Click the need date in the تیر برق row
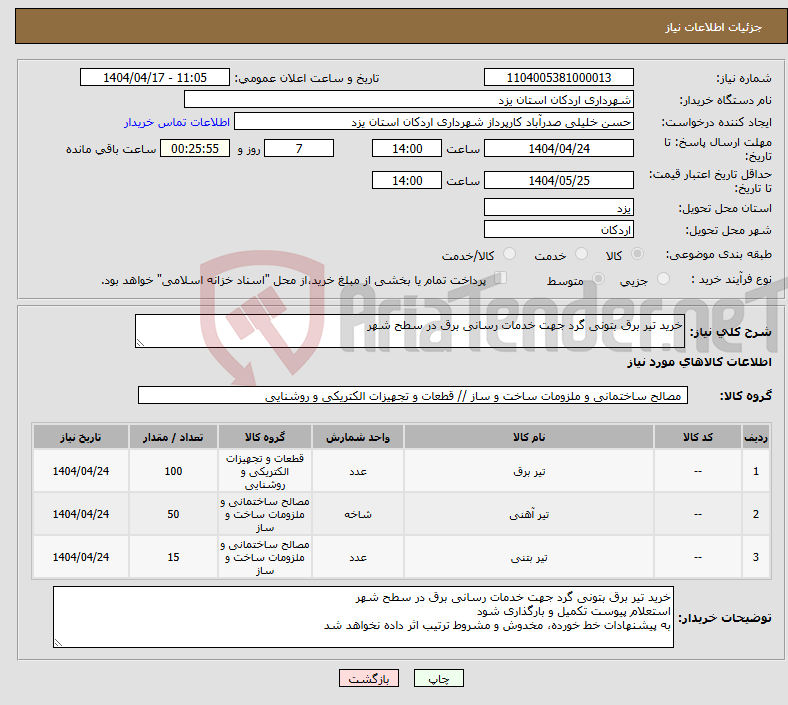The width and height of the screenshot is (788, 705). pyautogui.click(x=81, y=471)
